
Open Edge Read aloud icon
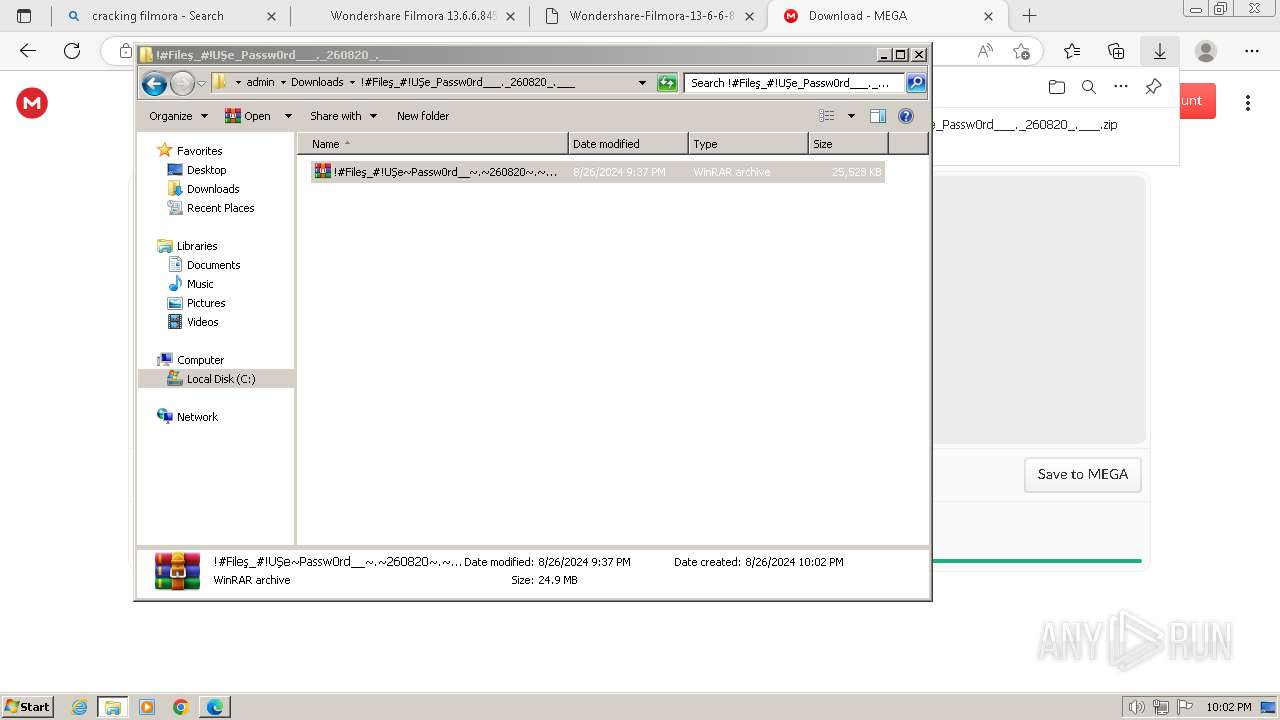tap(986, 51)
